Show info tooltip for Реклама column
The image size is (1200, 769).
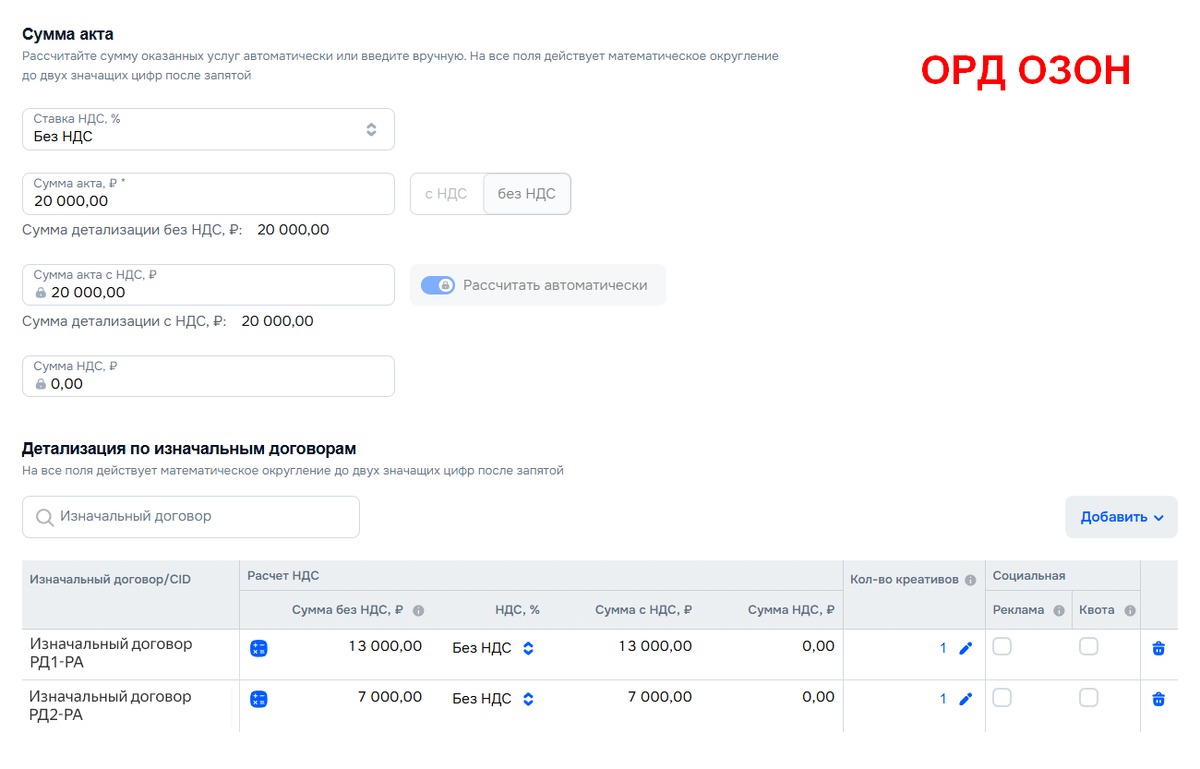[x=1059, y=611]
